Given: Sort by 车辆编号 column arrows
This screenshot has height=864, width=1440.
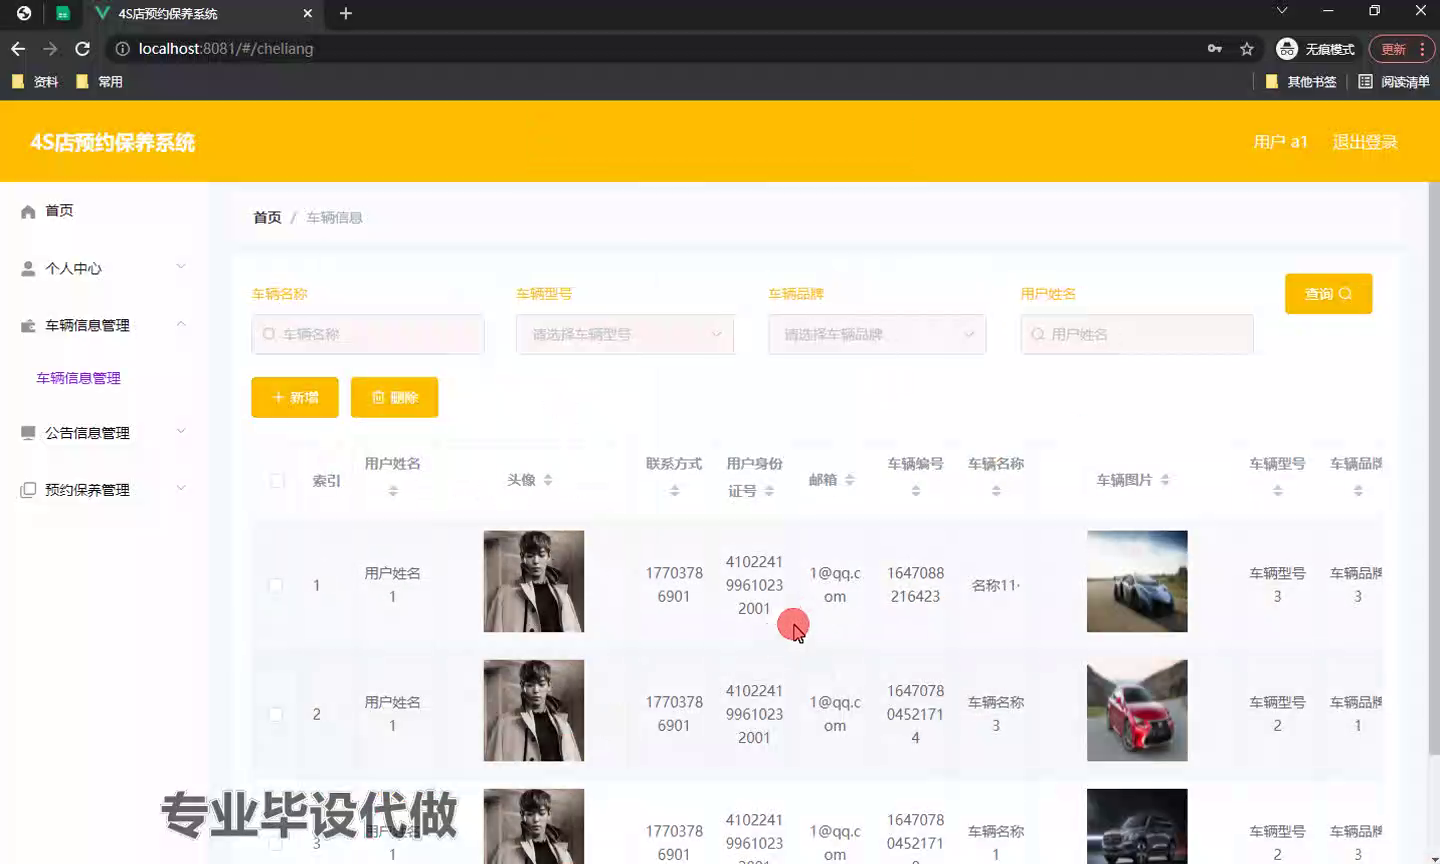Looking at the screenshot, I should 915,491.
